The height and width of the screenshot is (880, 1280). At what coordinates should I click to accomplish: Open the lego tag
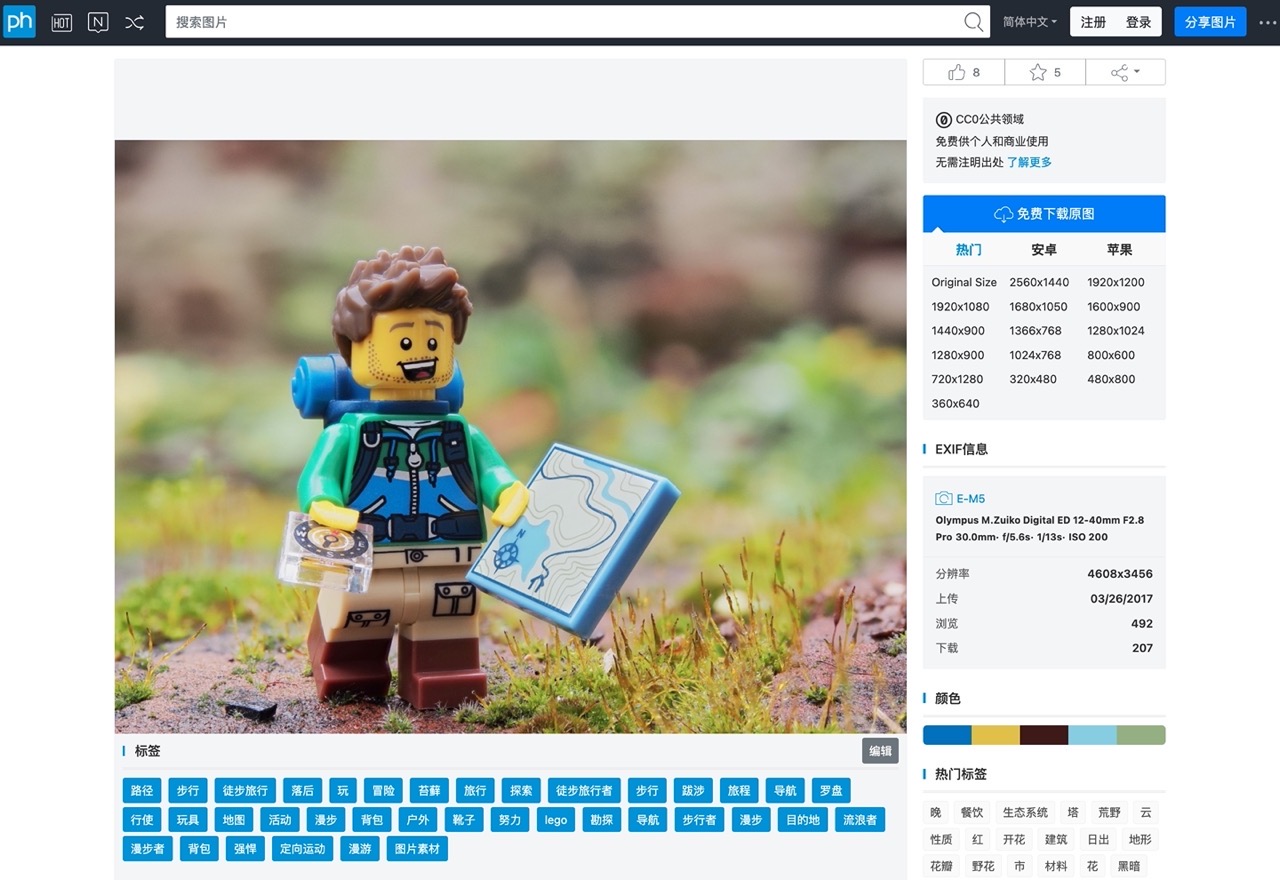pyautogui.click(x=556, y=819)
